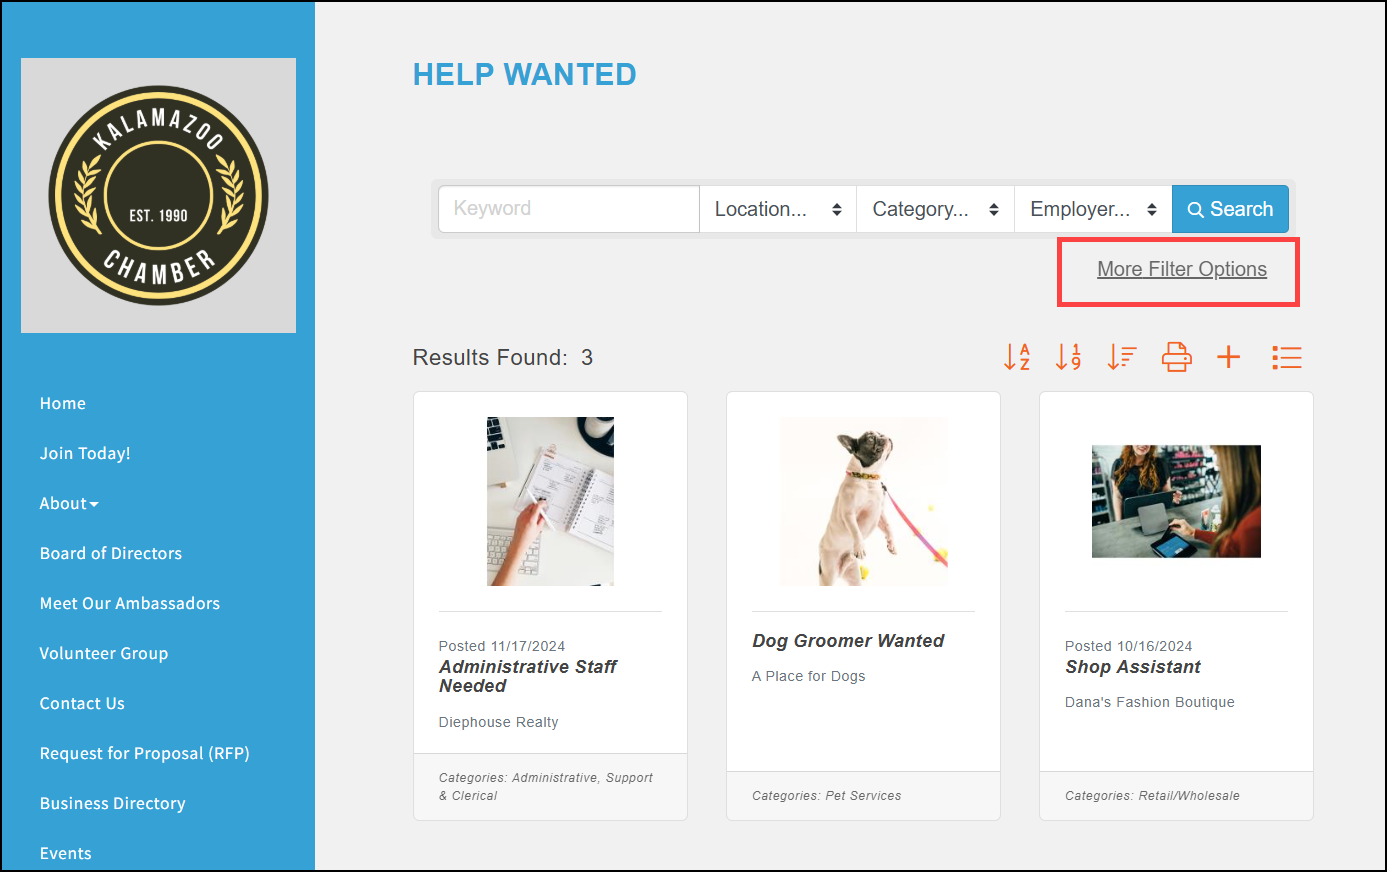Click into the Keyword search field
This screenshot has height=872, width=1387.
[569, 209]
